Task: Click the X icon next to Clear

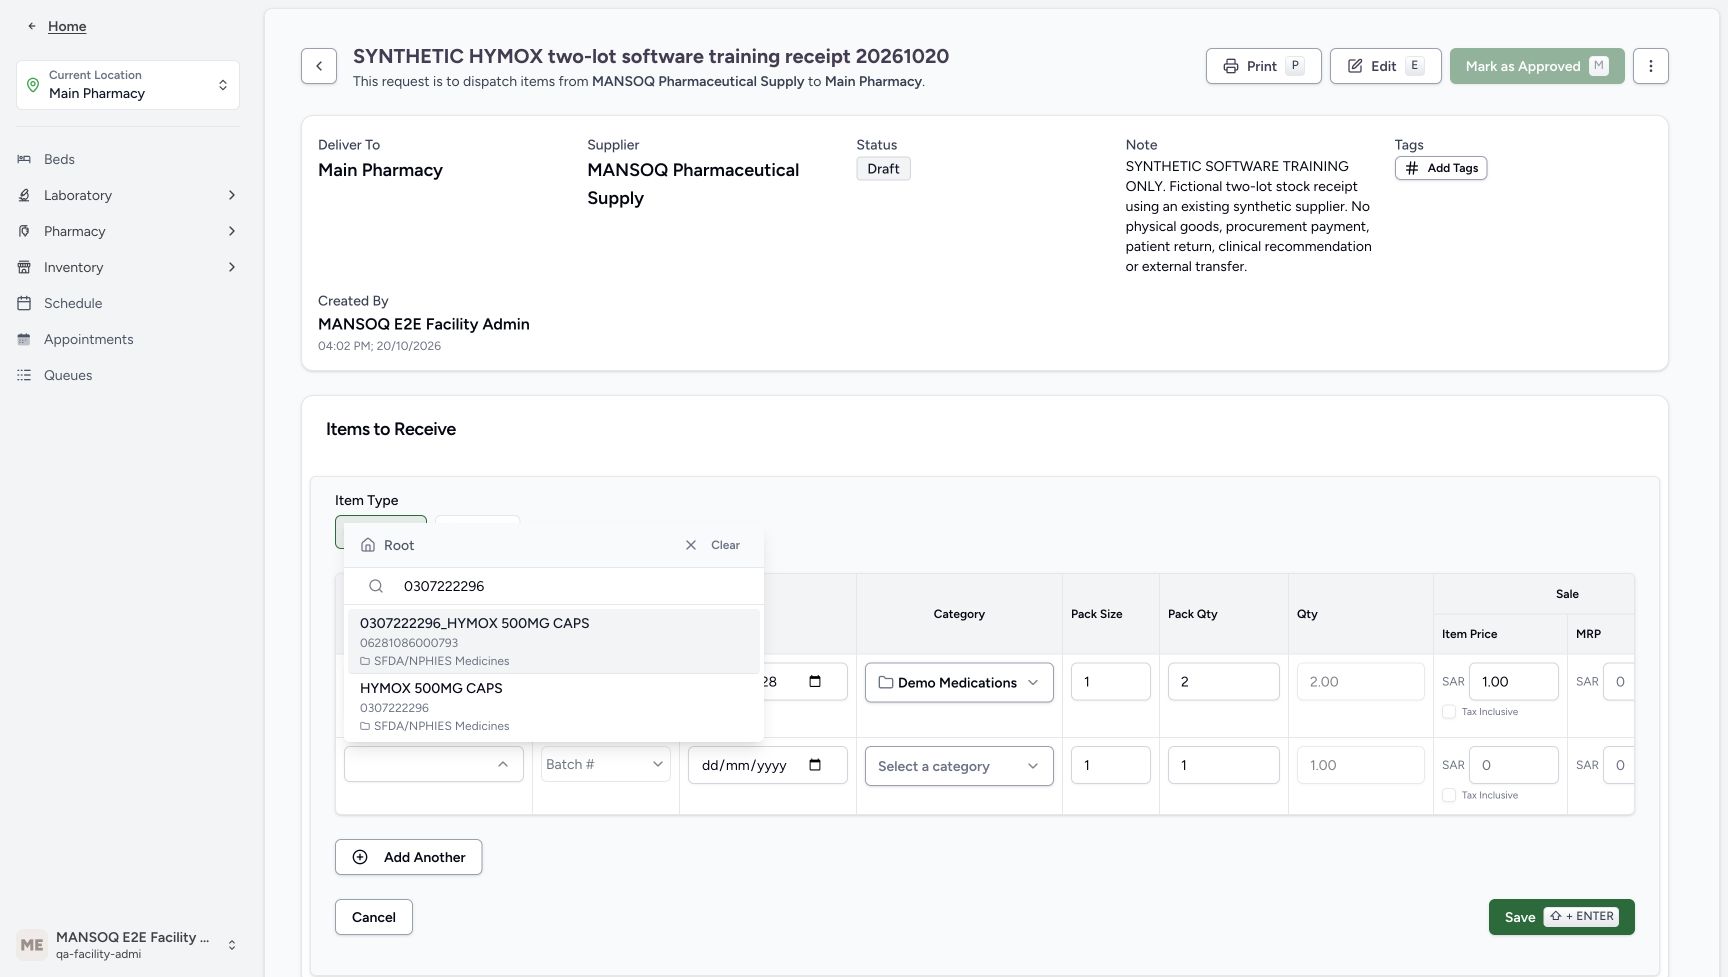Action: click(x=691, y=545)
